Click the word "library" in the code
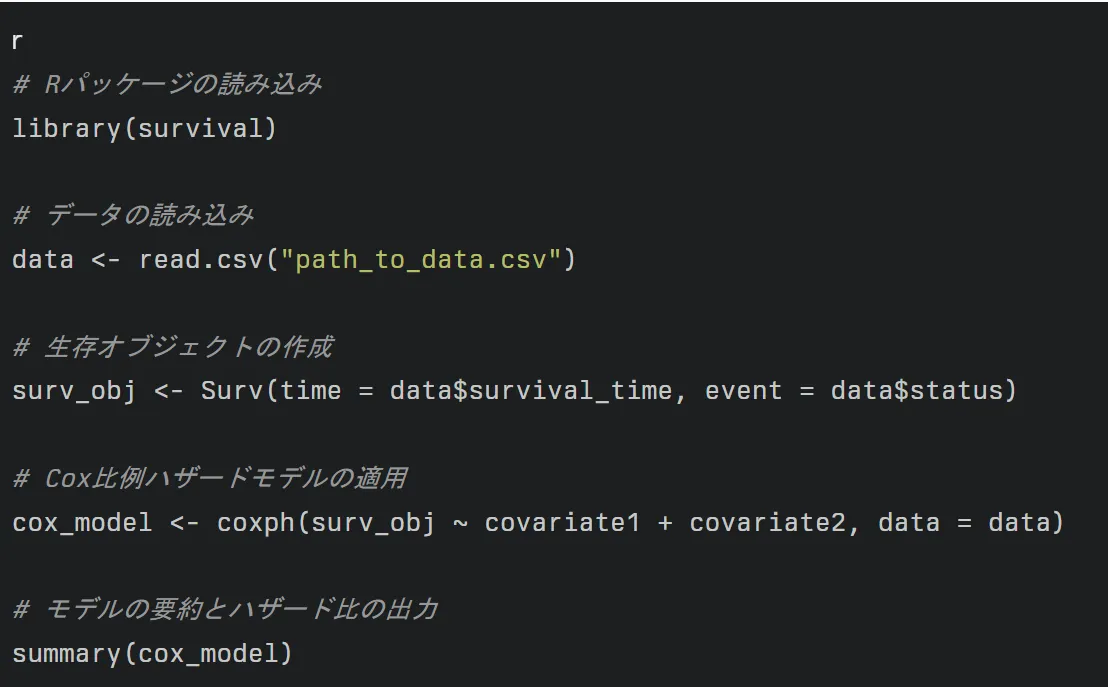The height and width of the screenshot is (687, 1108). point(66,128)
